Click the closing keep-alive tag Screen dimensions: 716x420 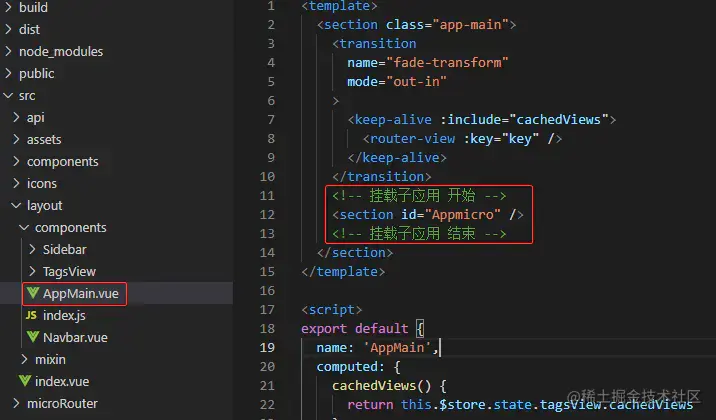(x=397, y=158)
